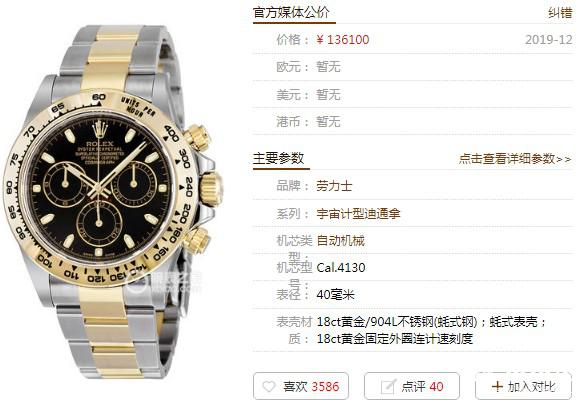Click the 40毫米 case diameter value
587x400 pixels.
(335, 294)
